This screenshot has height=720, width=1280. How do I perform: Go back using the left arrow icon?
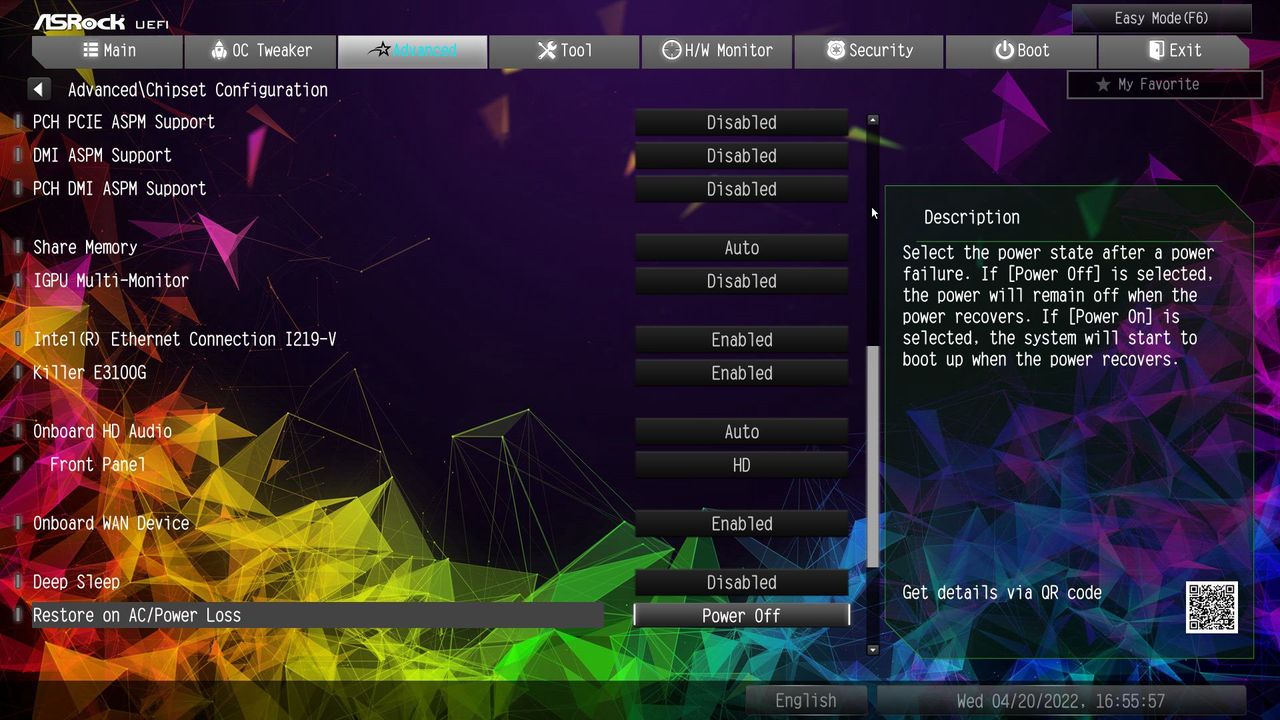coord(38,89)
